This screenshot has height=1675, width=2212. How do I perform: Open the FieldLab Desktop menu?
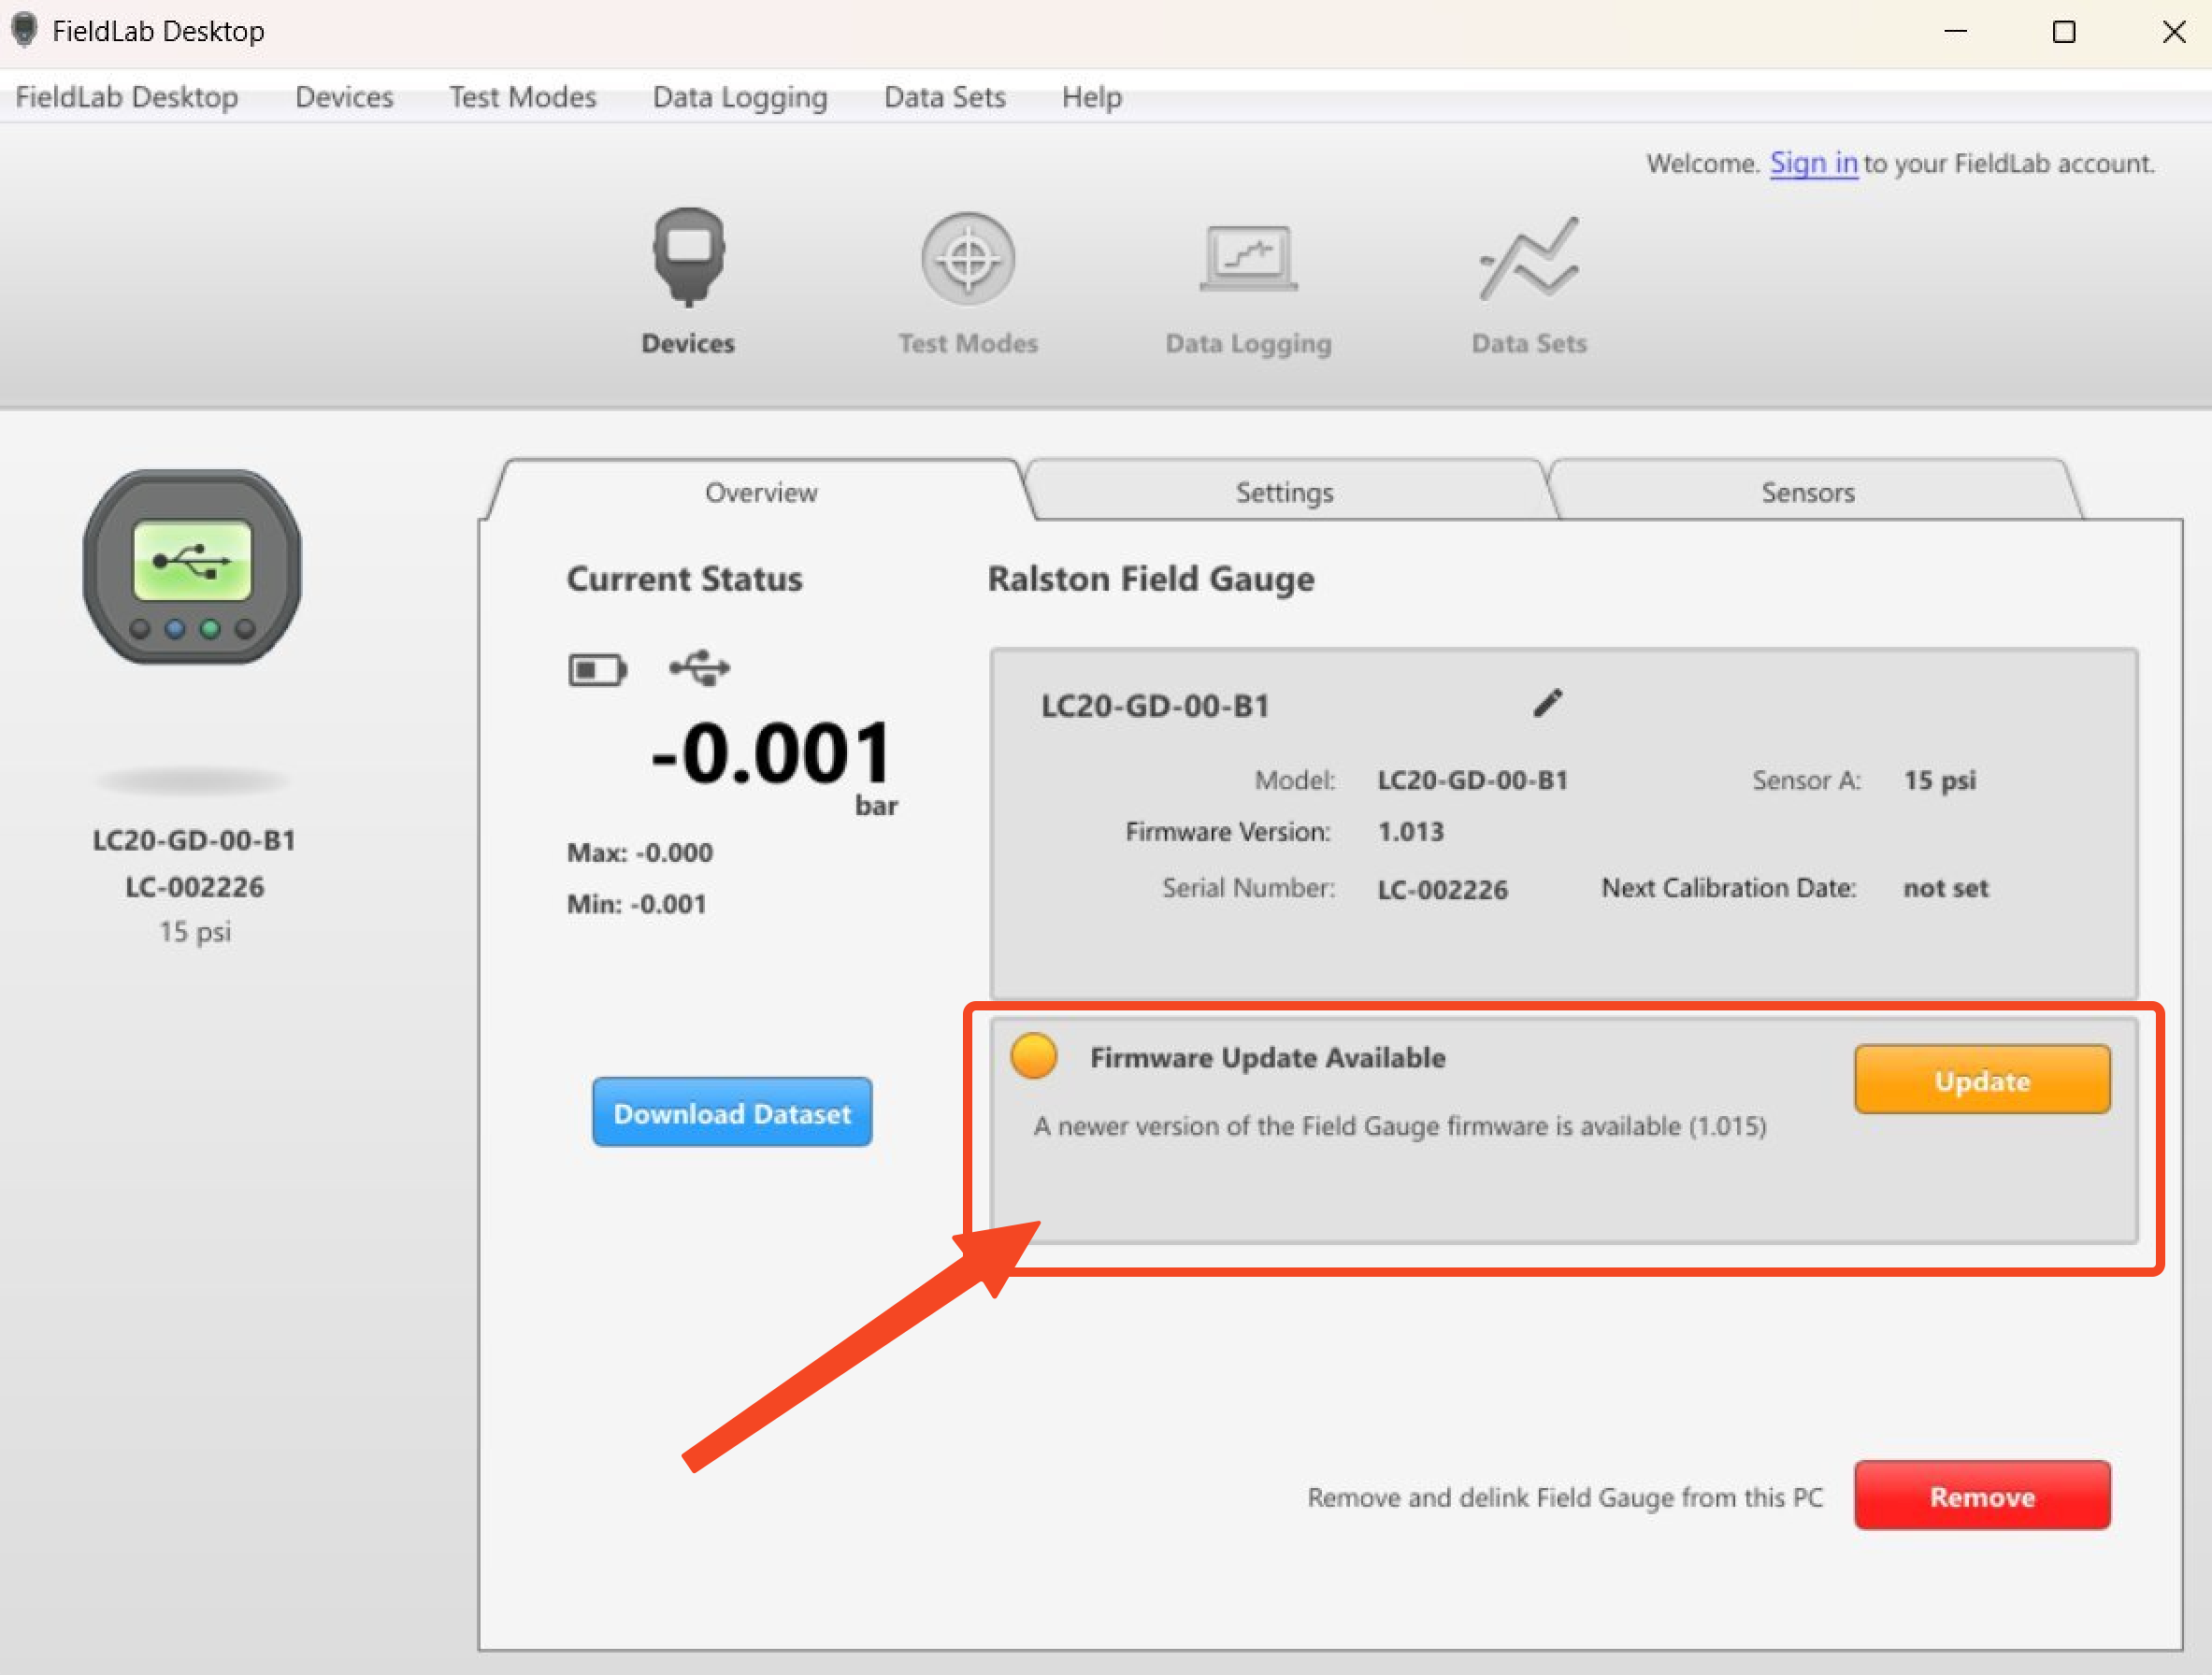coord(127,97)
